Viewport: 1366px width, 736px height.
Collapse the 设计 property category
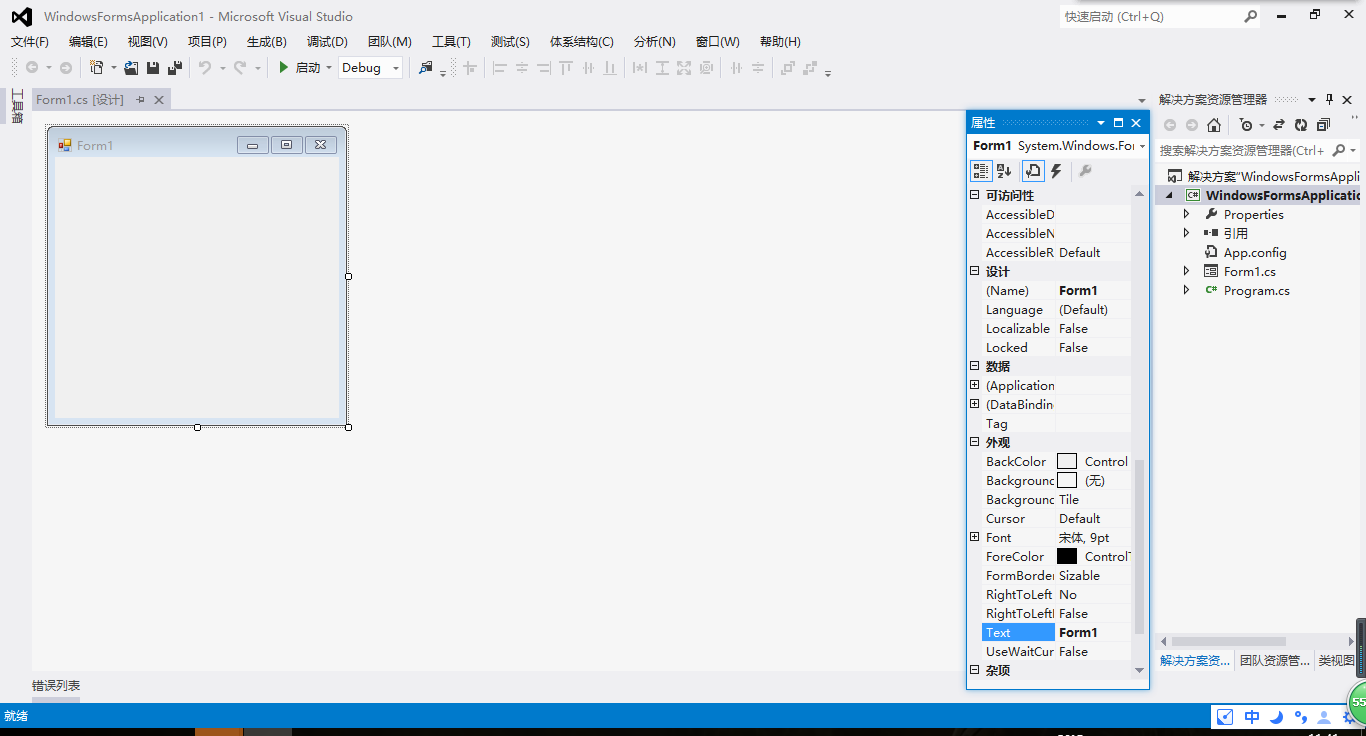(x=975, y=272)
